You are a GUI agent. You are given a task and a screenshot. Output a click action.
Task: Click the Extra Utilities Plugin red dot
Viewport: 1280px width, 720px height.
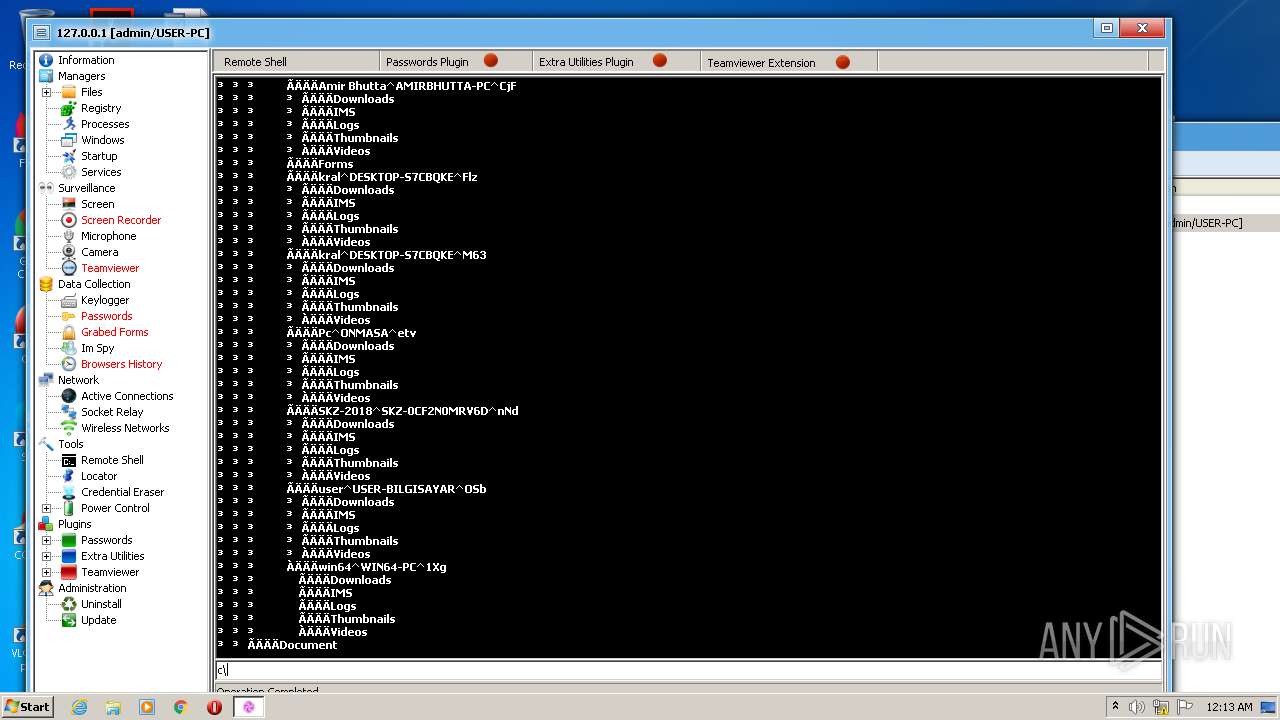(660, 61)
